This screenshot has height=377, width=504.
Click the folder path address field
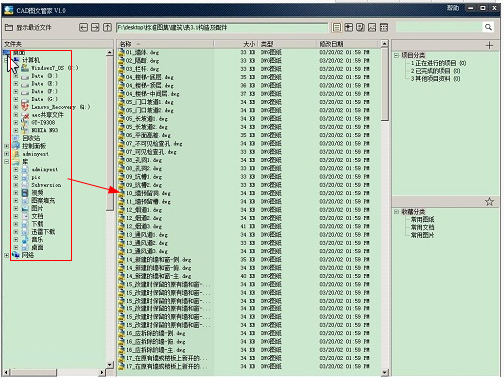tap(222, 27)
